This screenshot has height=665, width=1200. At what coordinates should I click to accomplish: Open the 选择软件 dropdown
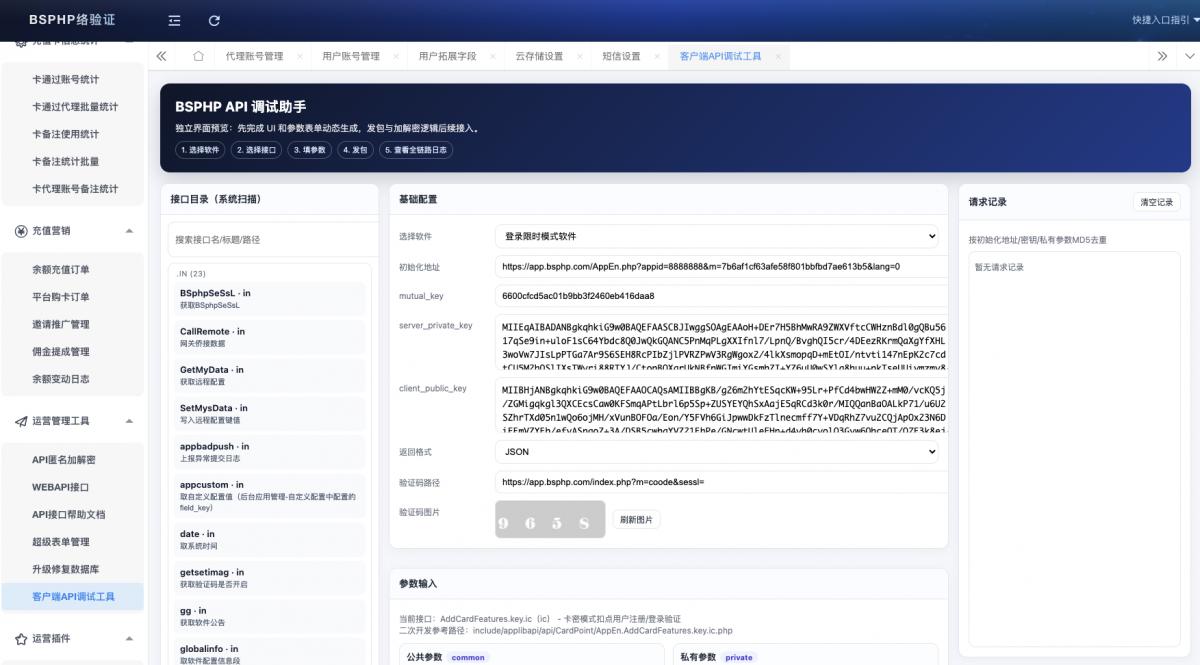click(x=717, y=236)
